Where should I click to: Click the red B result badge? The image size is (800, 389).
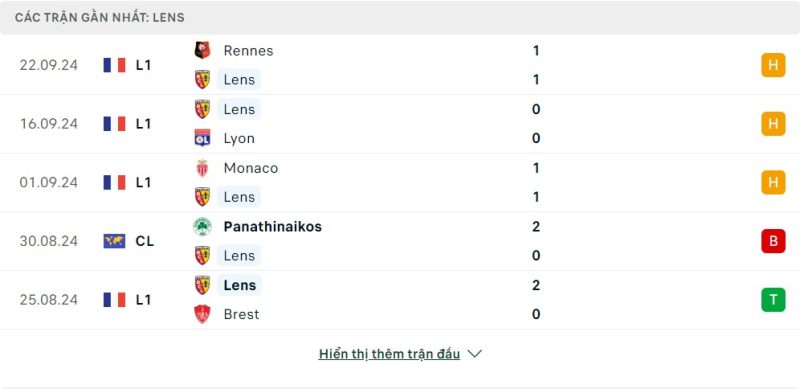click(773, 241)
